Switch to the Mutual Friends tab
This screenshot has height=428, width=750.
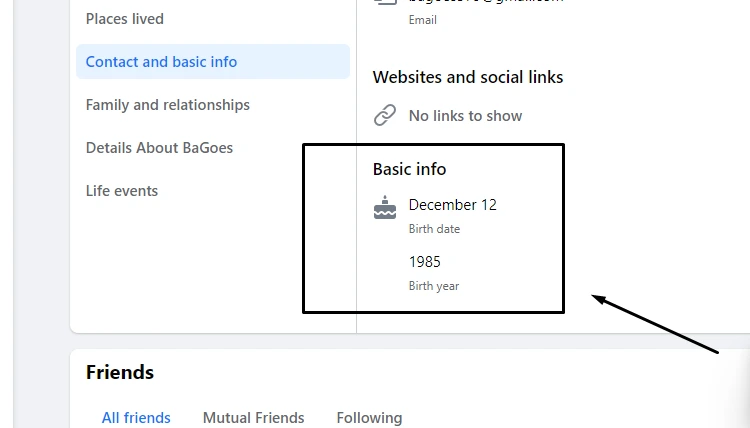tap(254, 417)
